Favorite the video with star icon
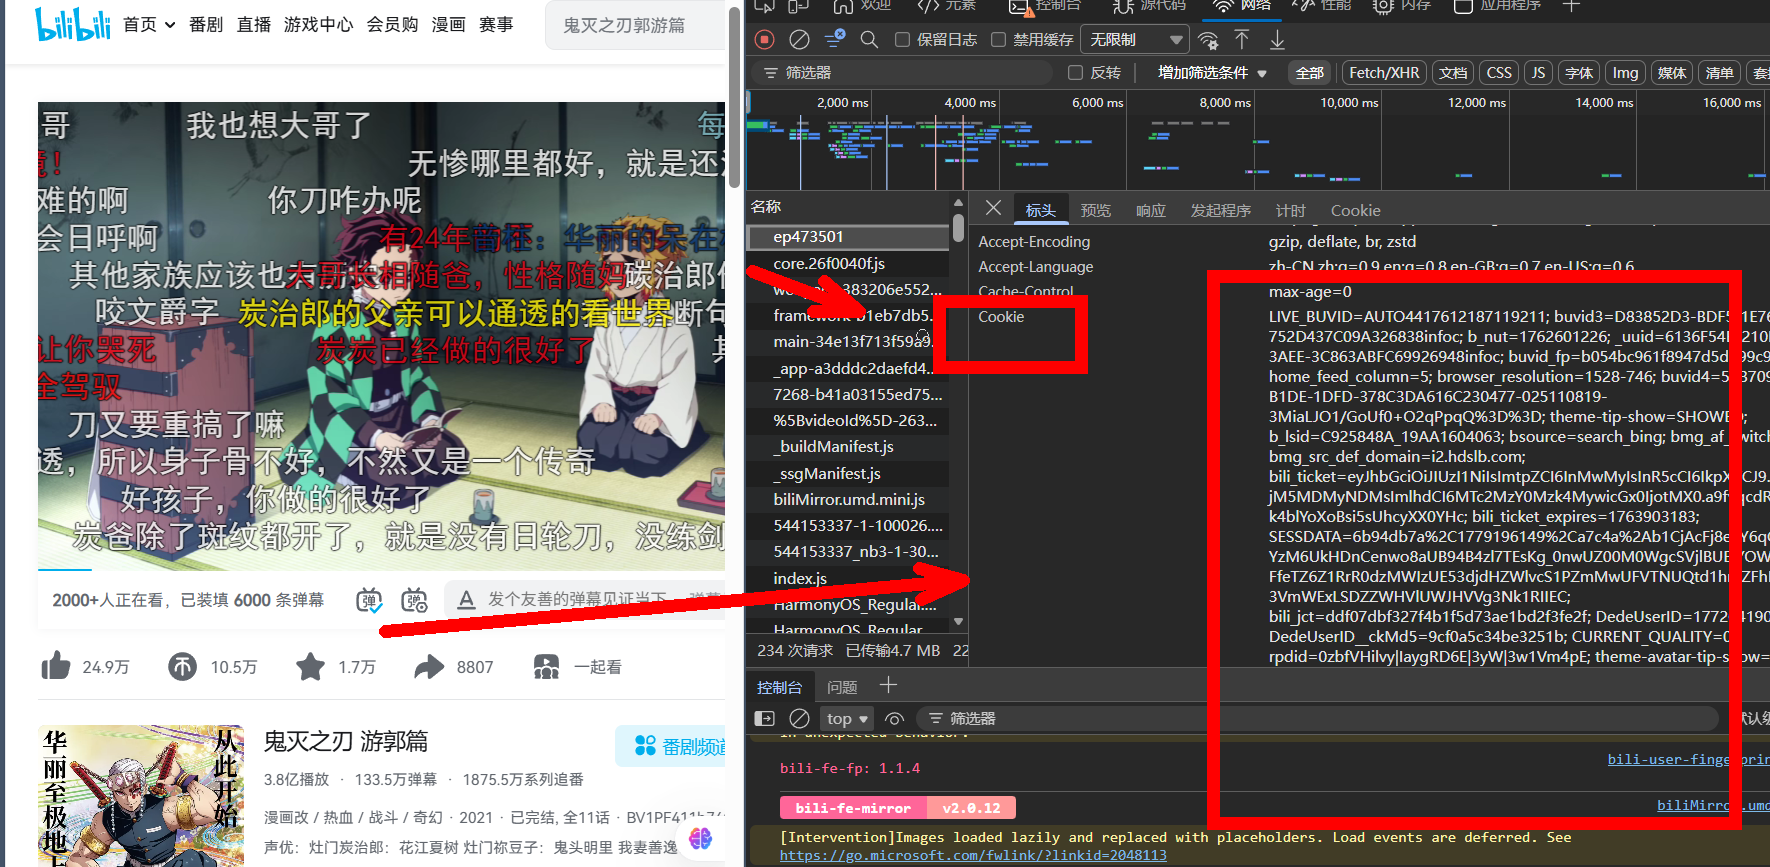The width and height of the screenshot is (1770, 867). pyautogui.click(x=310, y=666)
